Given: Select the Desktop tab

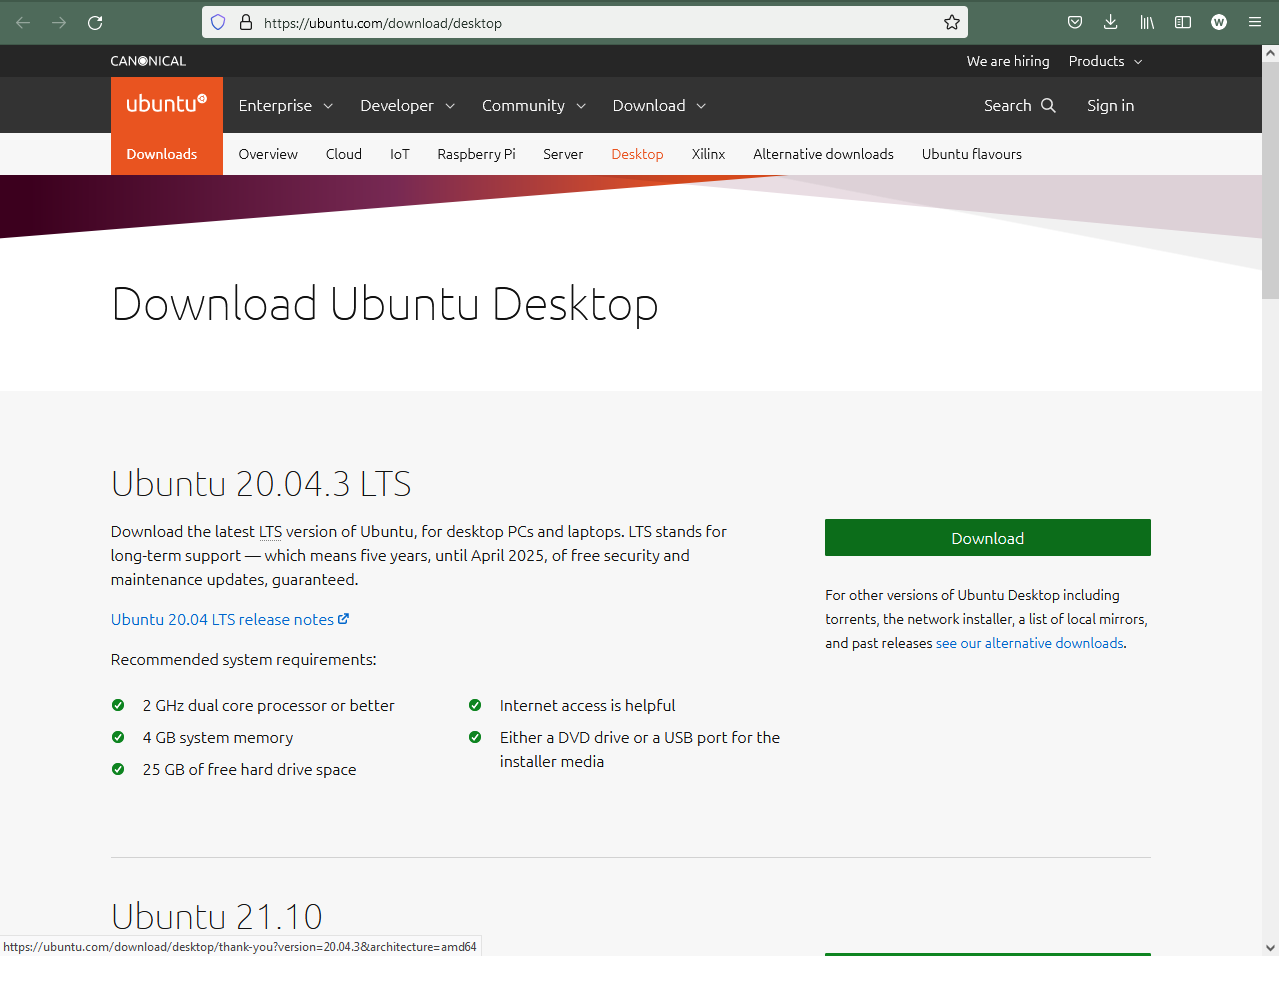Looking at the screenshot, I should click(637, 154).
